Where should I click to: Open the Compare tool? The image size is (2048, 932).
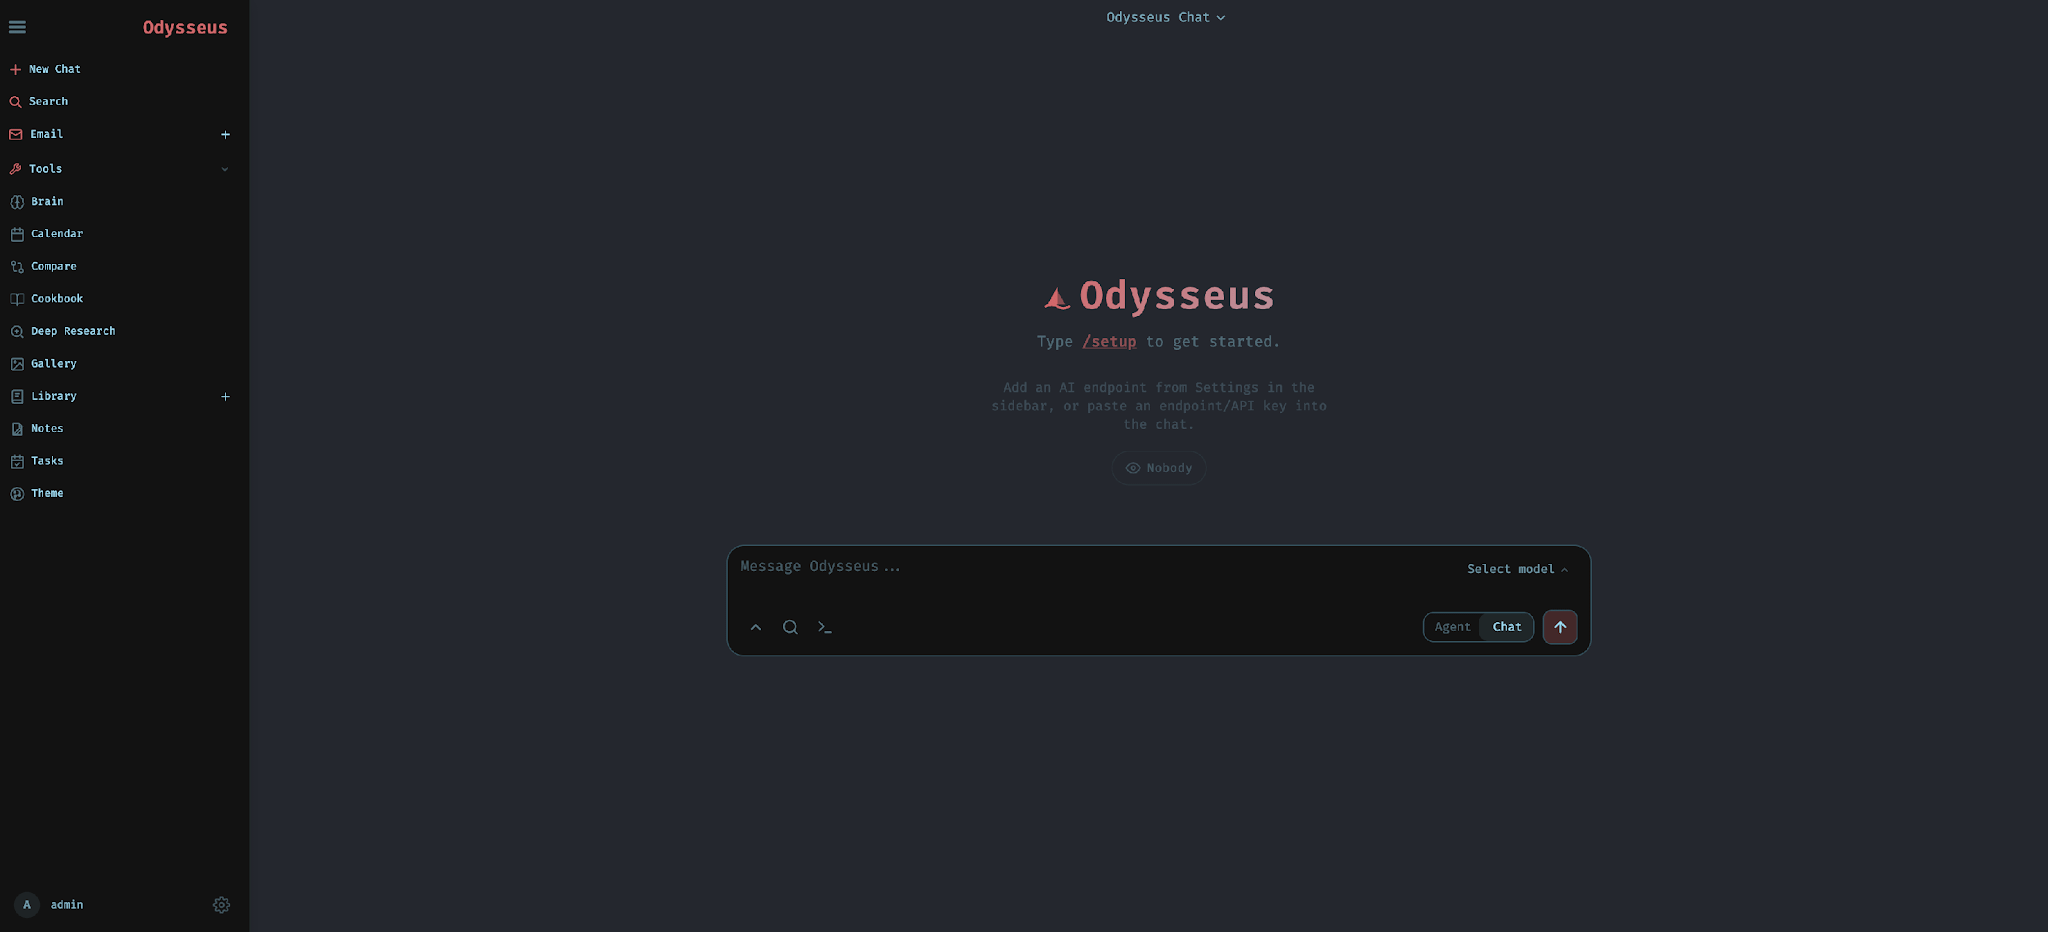pyautogui.click(x=54, y=266)
